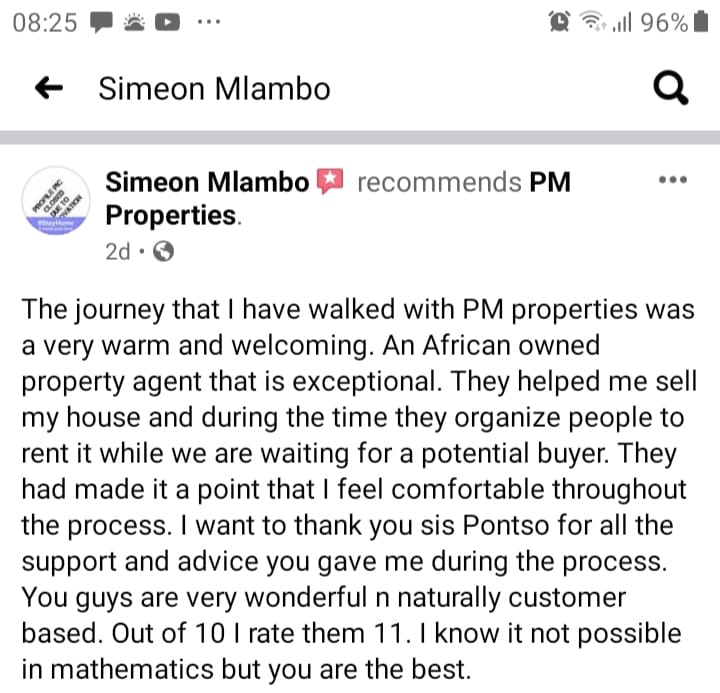Image resolution: width=720 pixels, height=693 pixels.
Task: Open the PM Properties page link
Action: pos(173,214)
